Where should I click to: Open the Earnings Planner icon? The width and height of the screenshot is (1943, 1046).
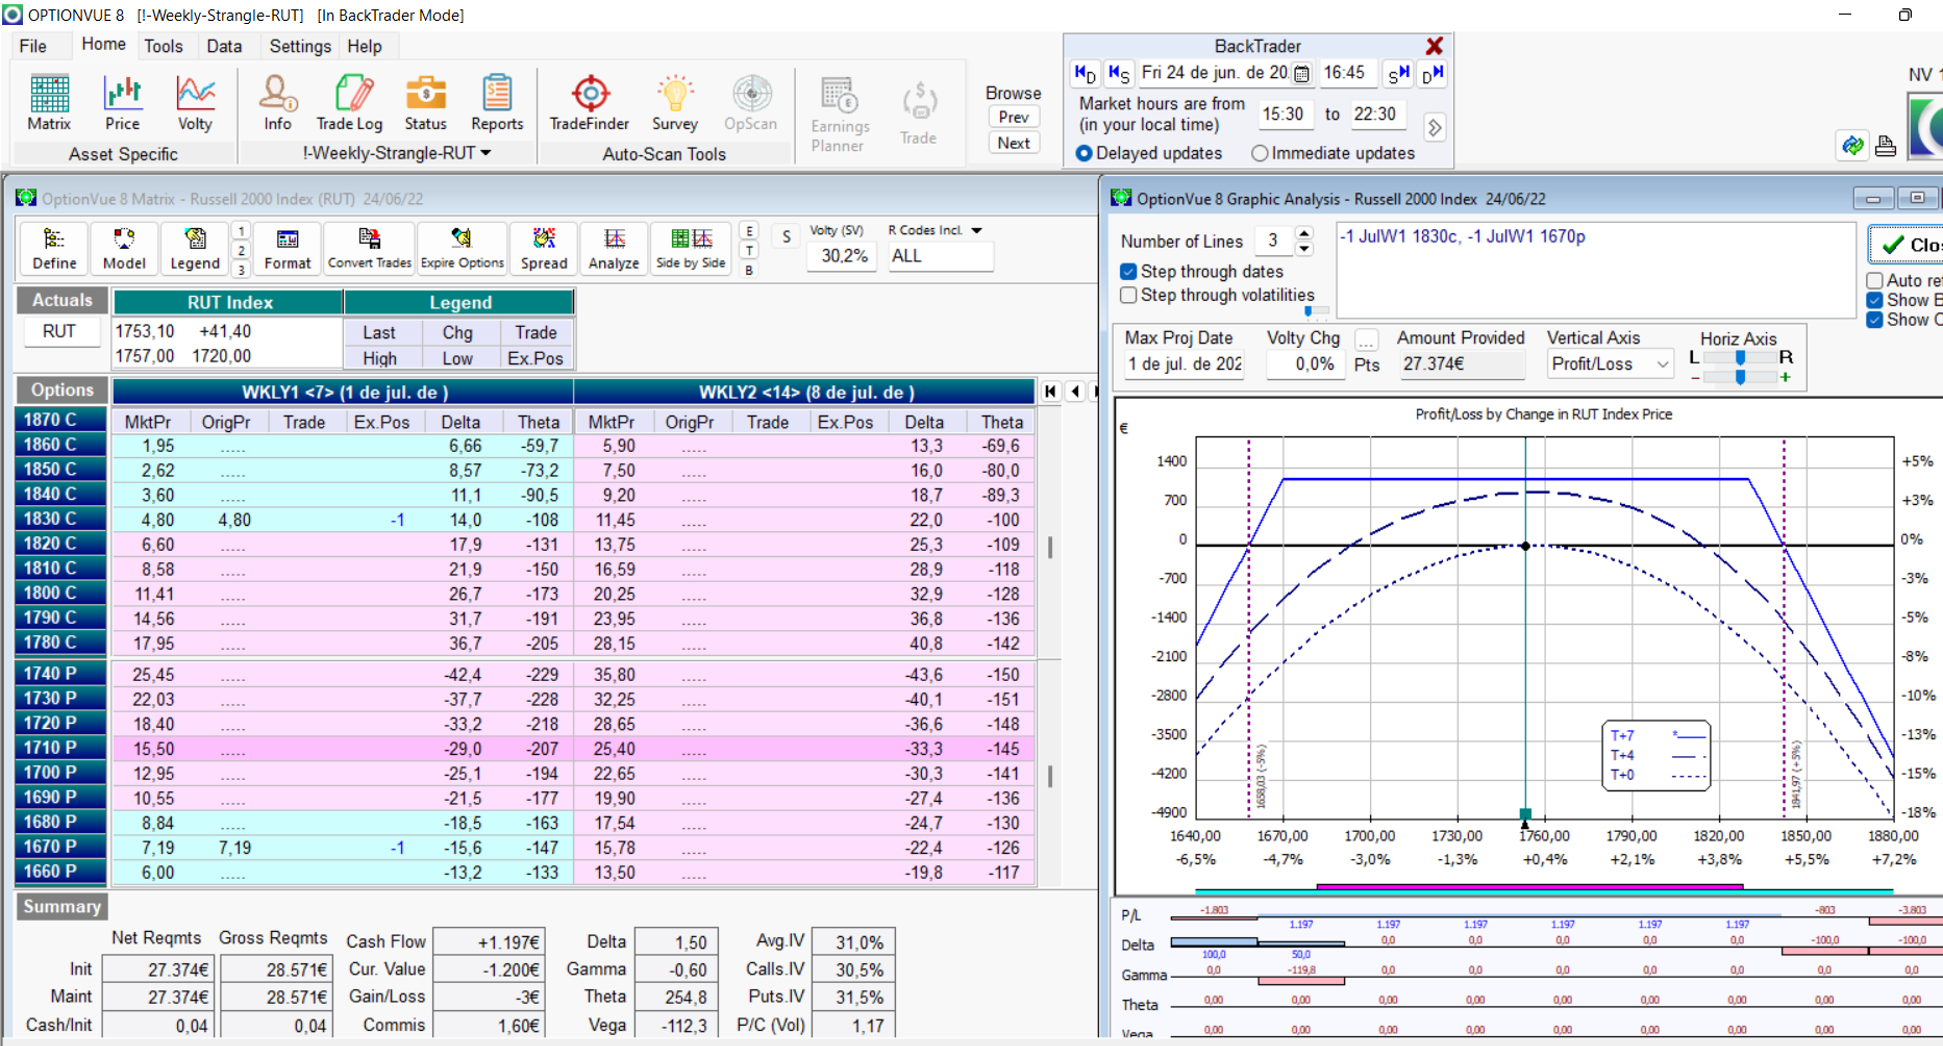click(x=839, y=114)
